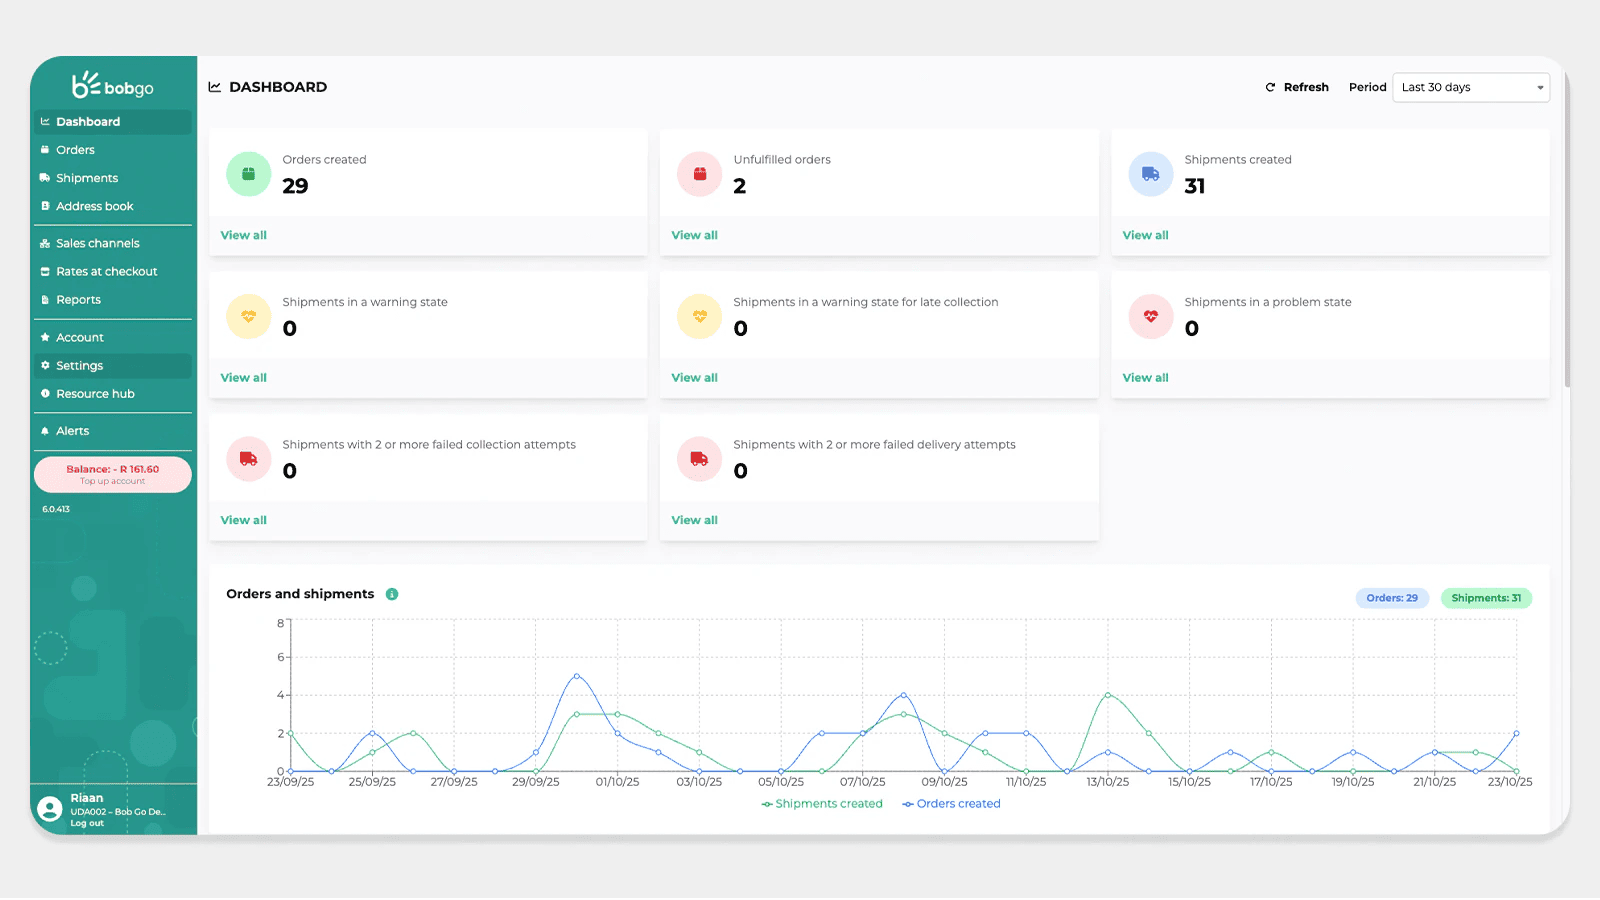Toggle the Shipments created legend on the chart
The height and width of the screenshot is (900, 1600).
point(822,804)
